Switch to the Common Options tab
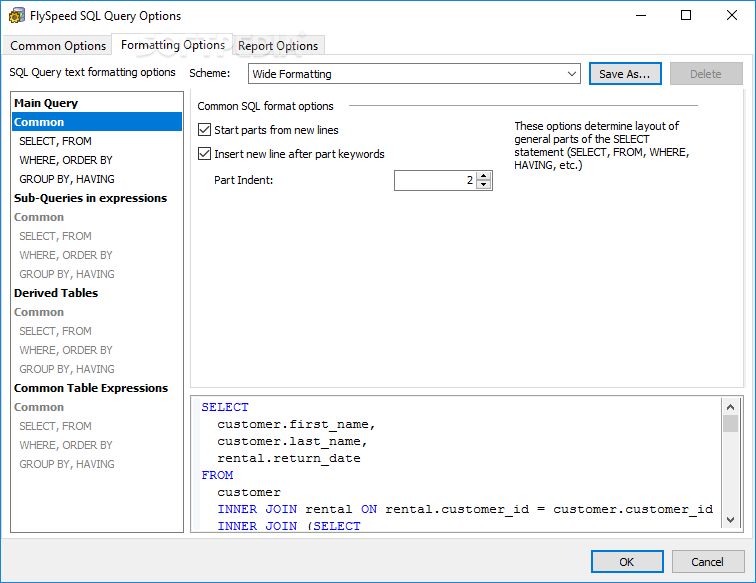This screenshot has width=756, height=583. (x=58, y=46)
